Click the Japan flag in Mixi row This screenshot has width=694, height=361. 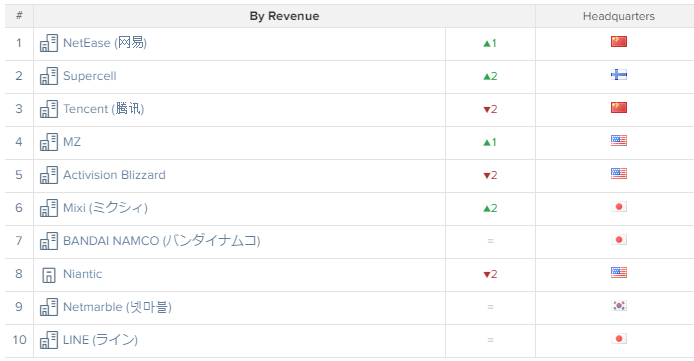pyautogui.click(x=619, y=207)
